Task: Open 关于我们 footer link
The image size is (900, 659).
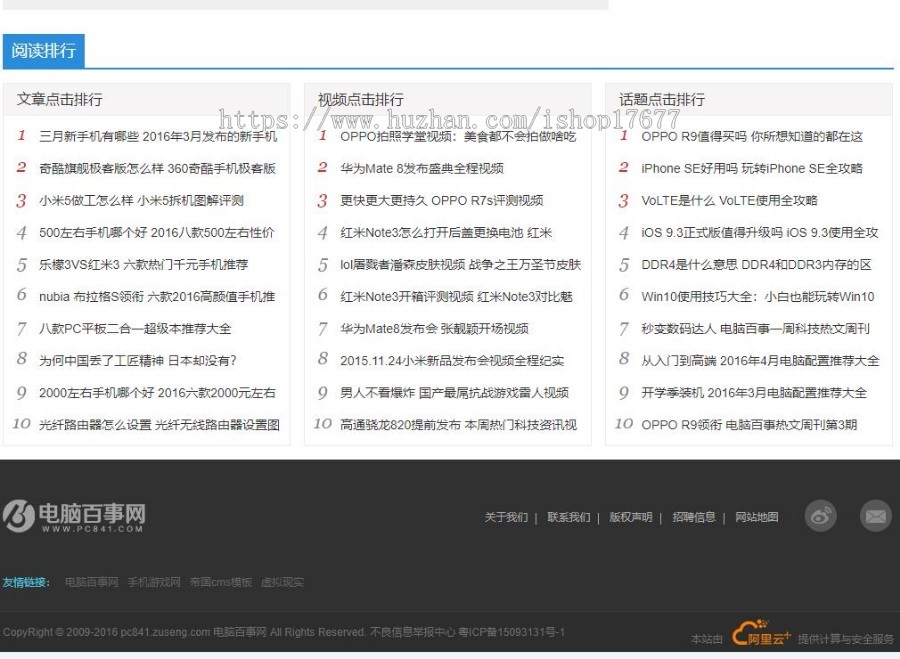Action: tap(506, 517)
